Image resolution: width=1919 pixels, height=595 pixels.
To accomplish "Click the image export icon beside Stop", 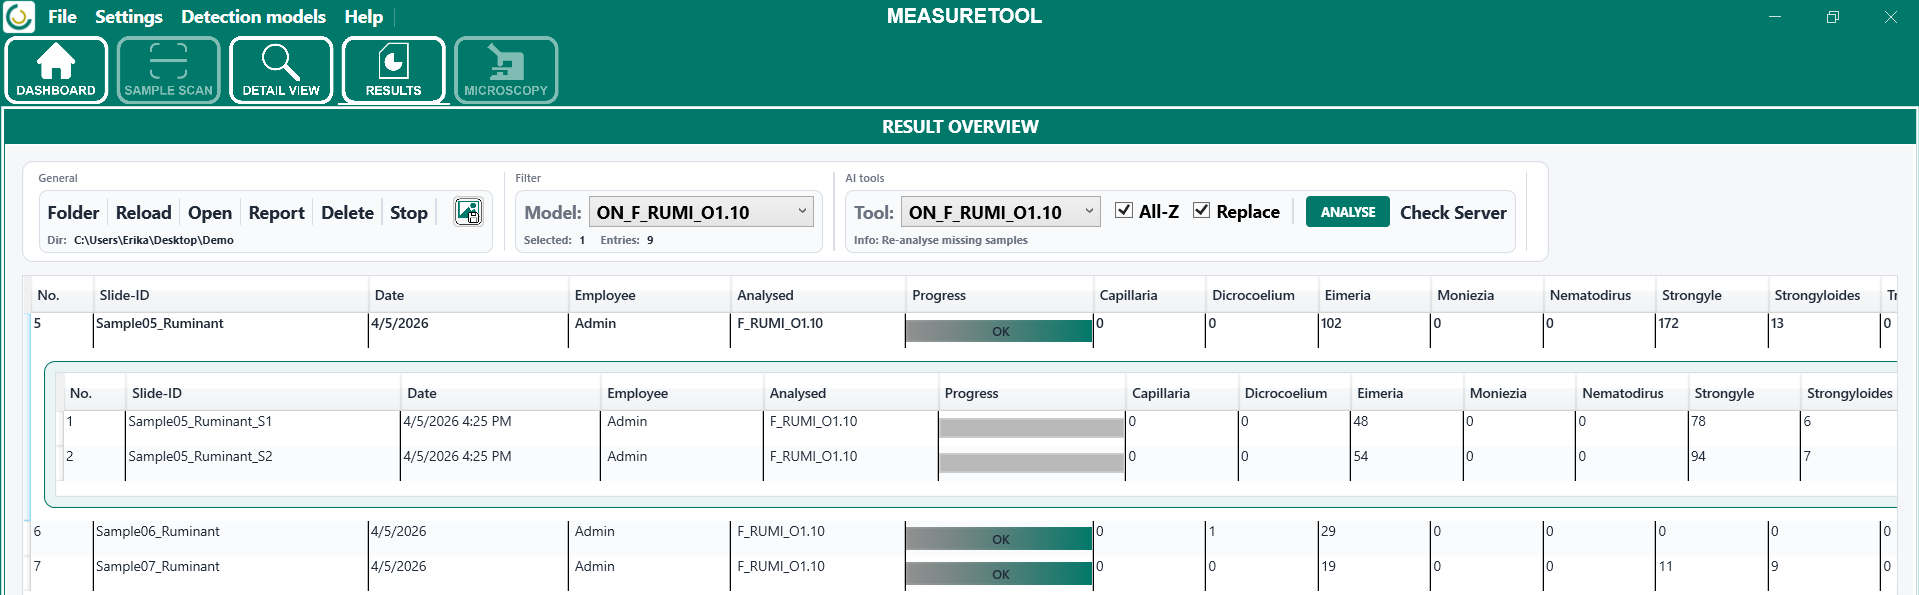I will [x=468, y=212].
